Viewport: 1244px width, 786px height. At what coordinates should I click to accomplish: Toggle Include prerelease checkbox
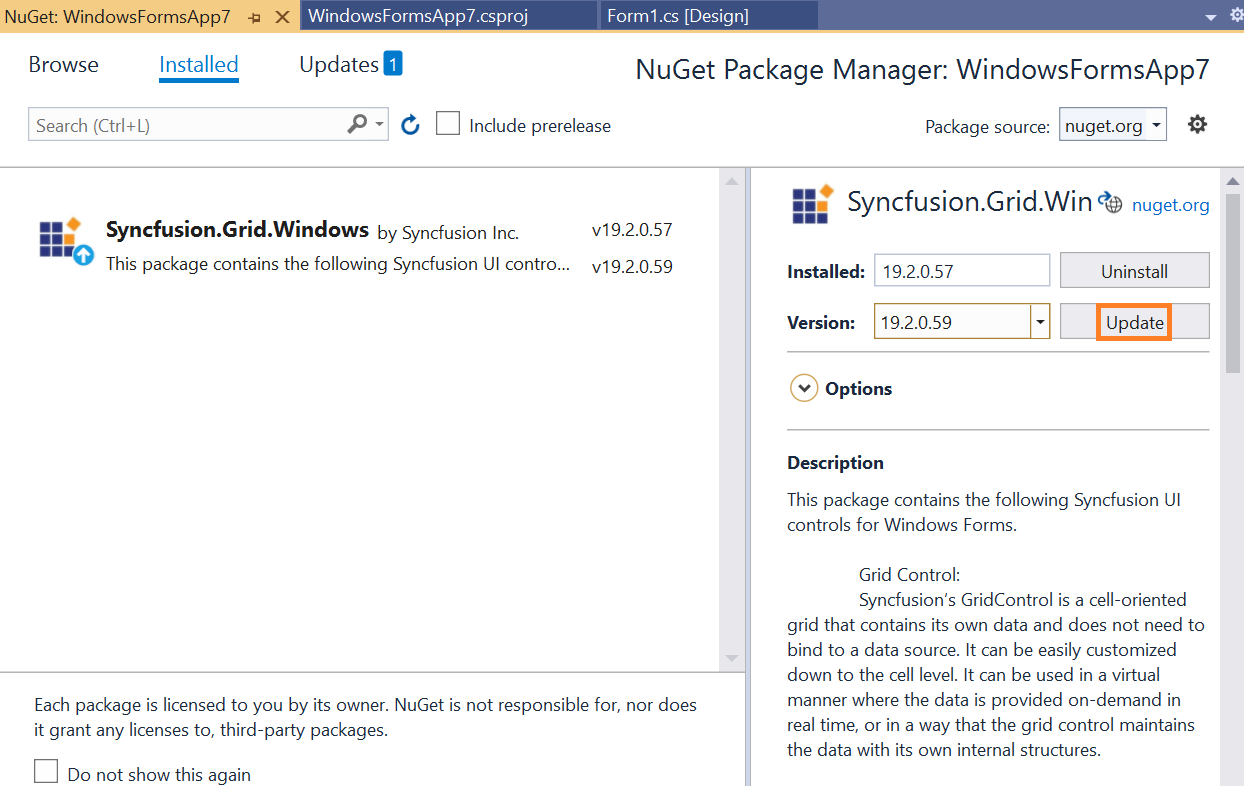(x=448, y=124)
